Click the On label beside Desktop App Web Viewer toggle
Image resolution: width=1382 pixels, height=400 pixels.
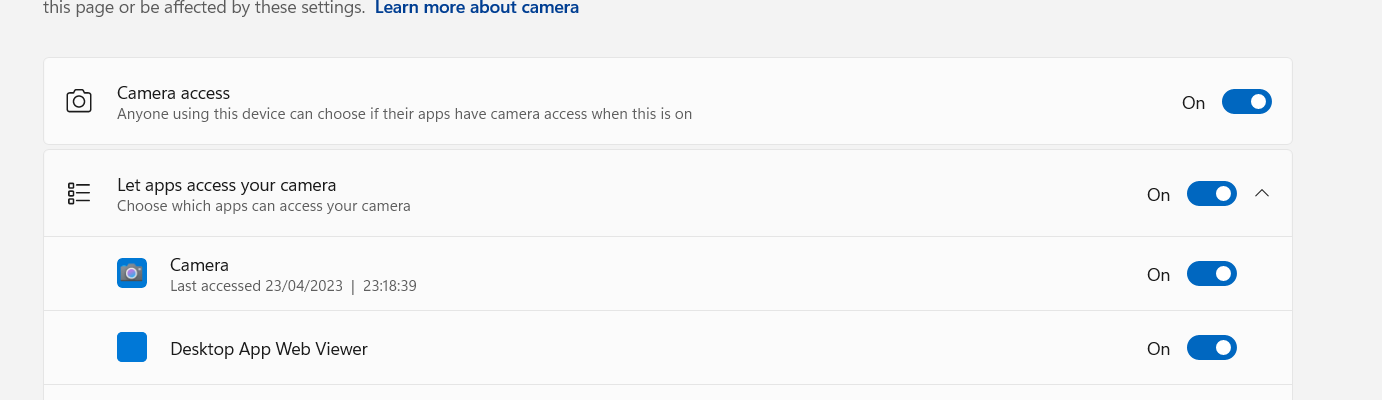pyautogui.click(x=1158, y=349)
